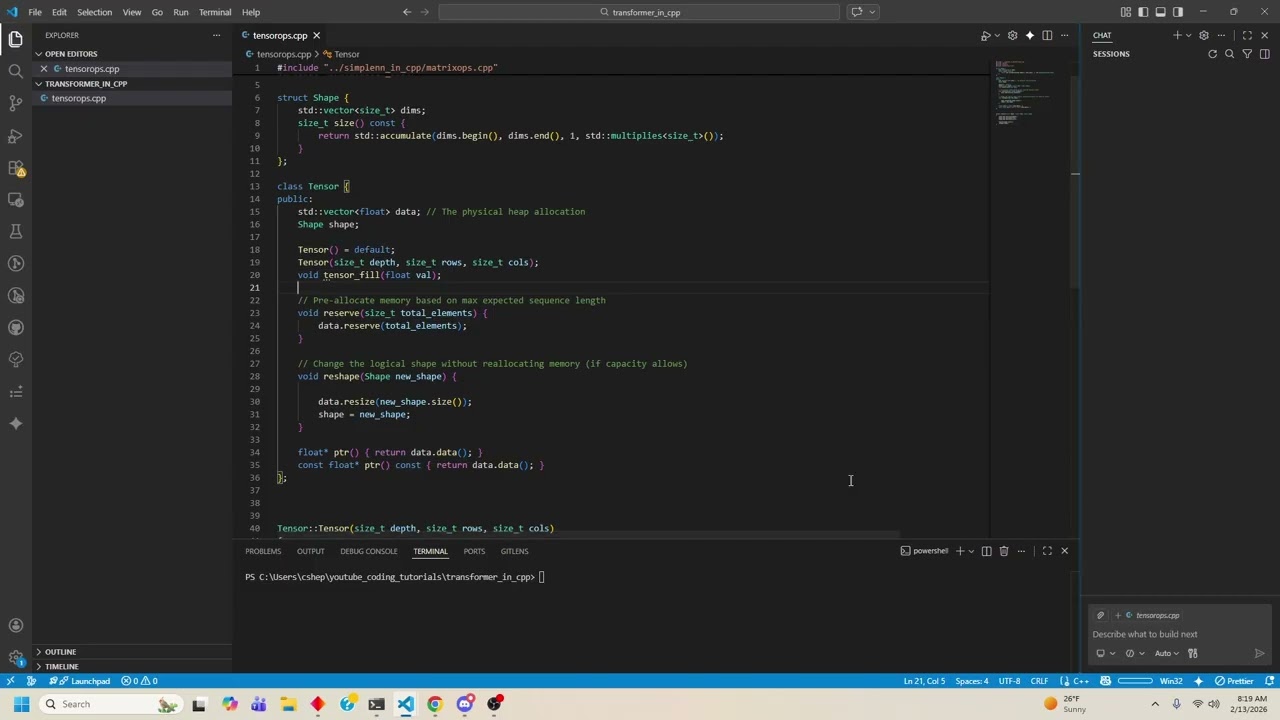Viewport: 1280px width, 720px height.
Task: Open the Explorer view in activity bar
Action: [15, 39]
